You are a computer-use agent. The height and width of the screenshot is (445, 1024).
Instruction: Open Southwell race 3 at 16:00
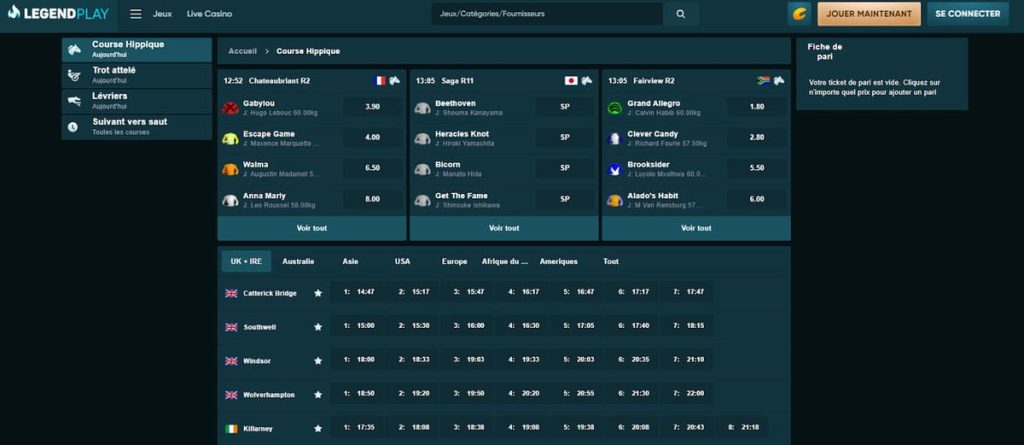pos(468,325)
